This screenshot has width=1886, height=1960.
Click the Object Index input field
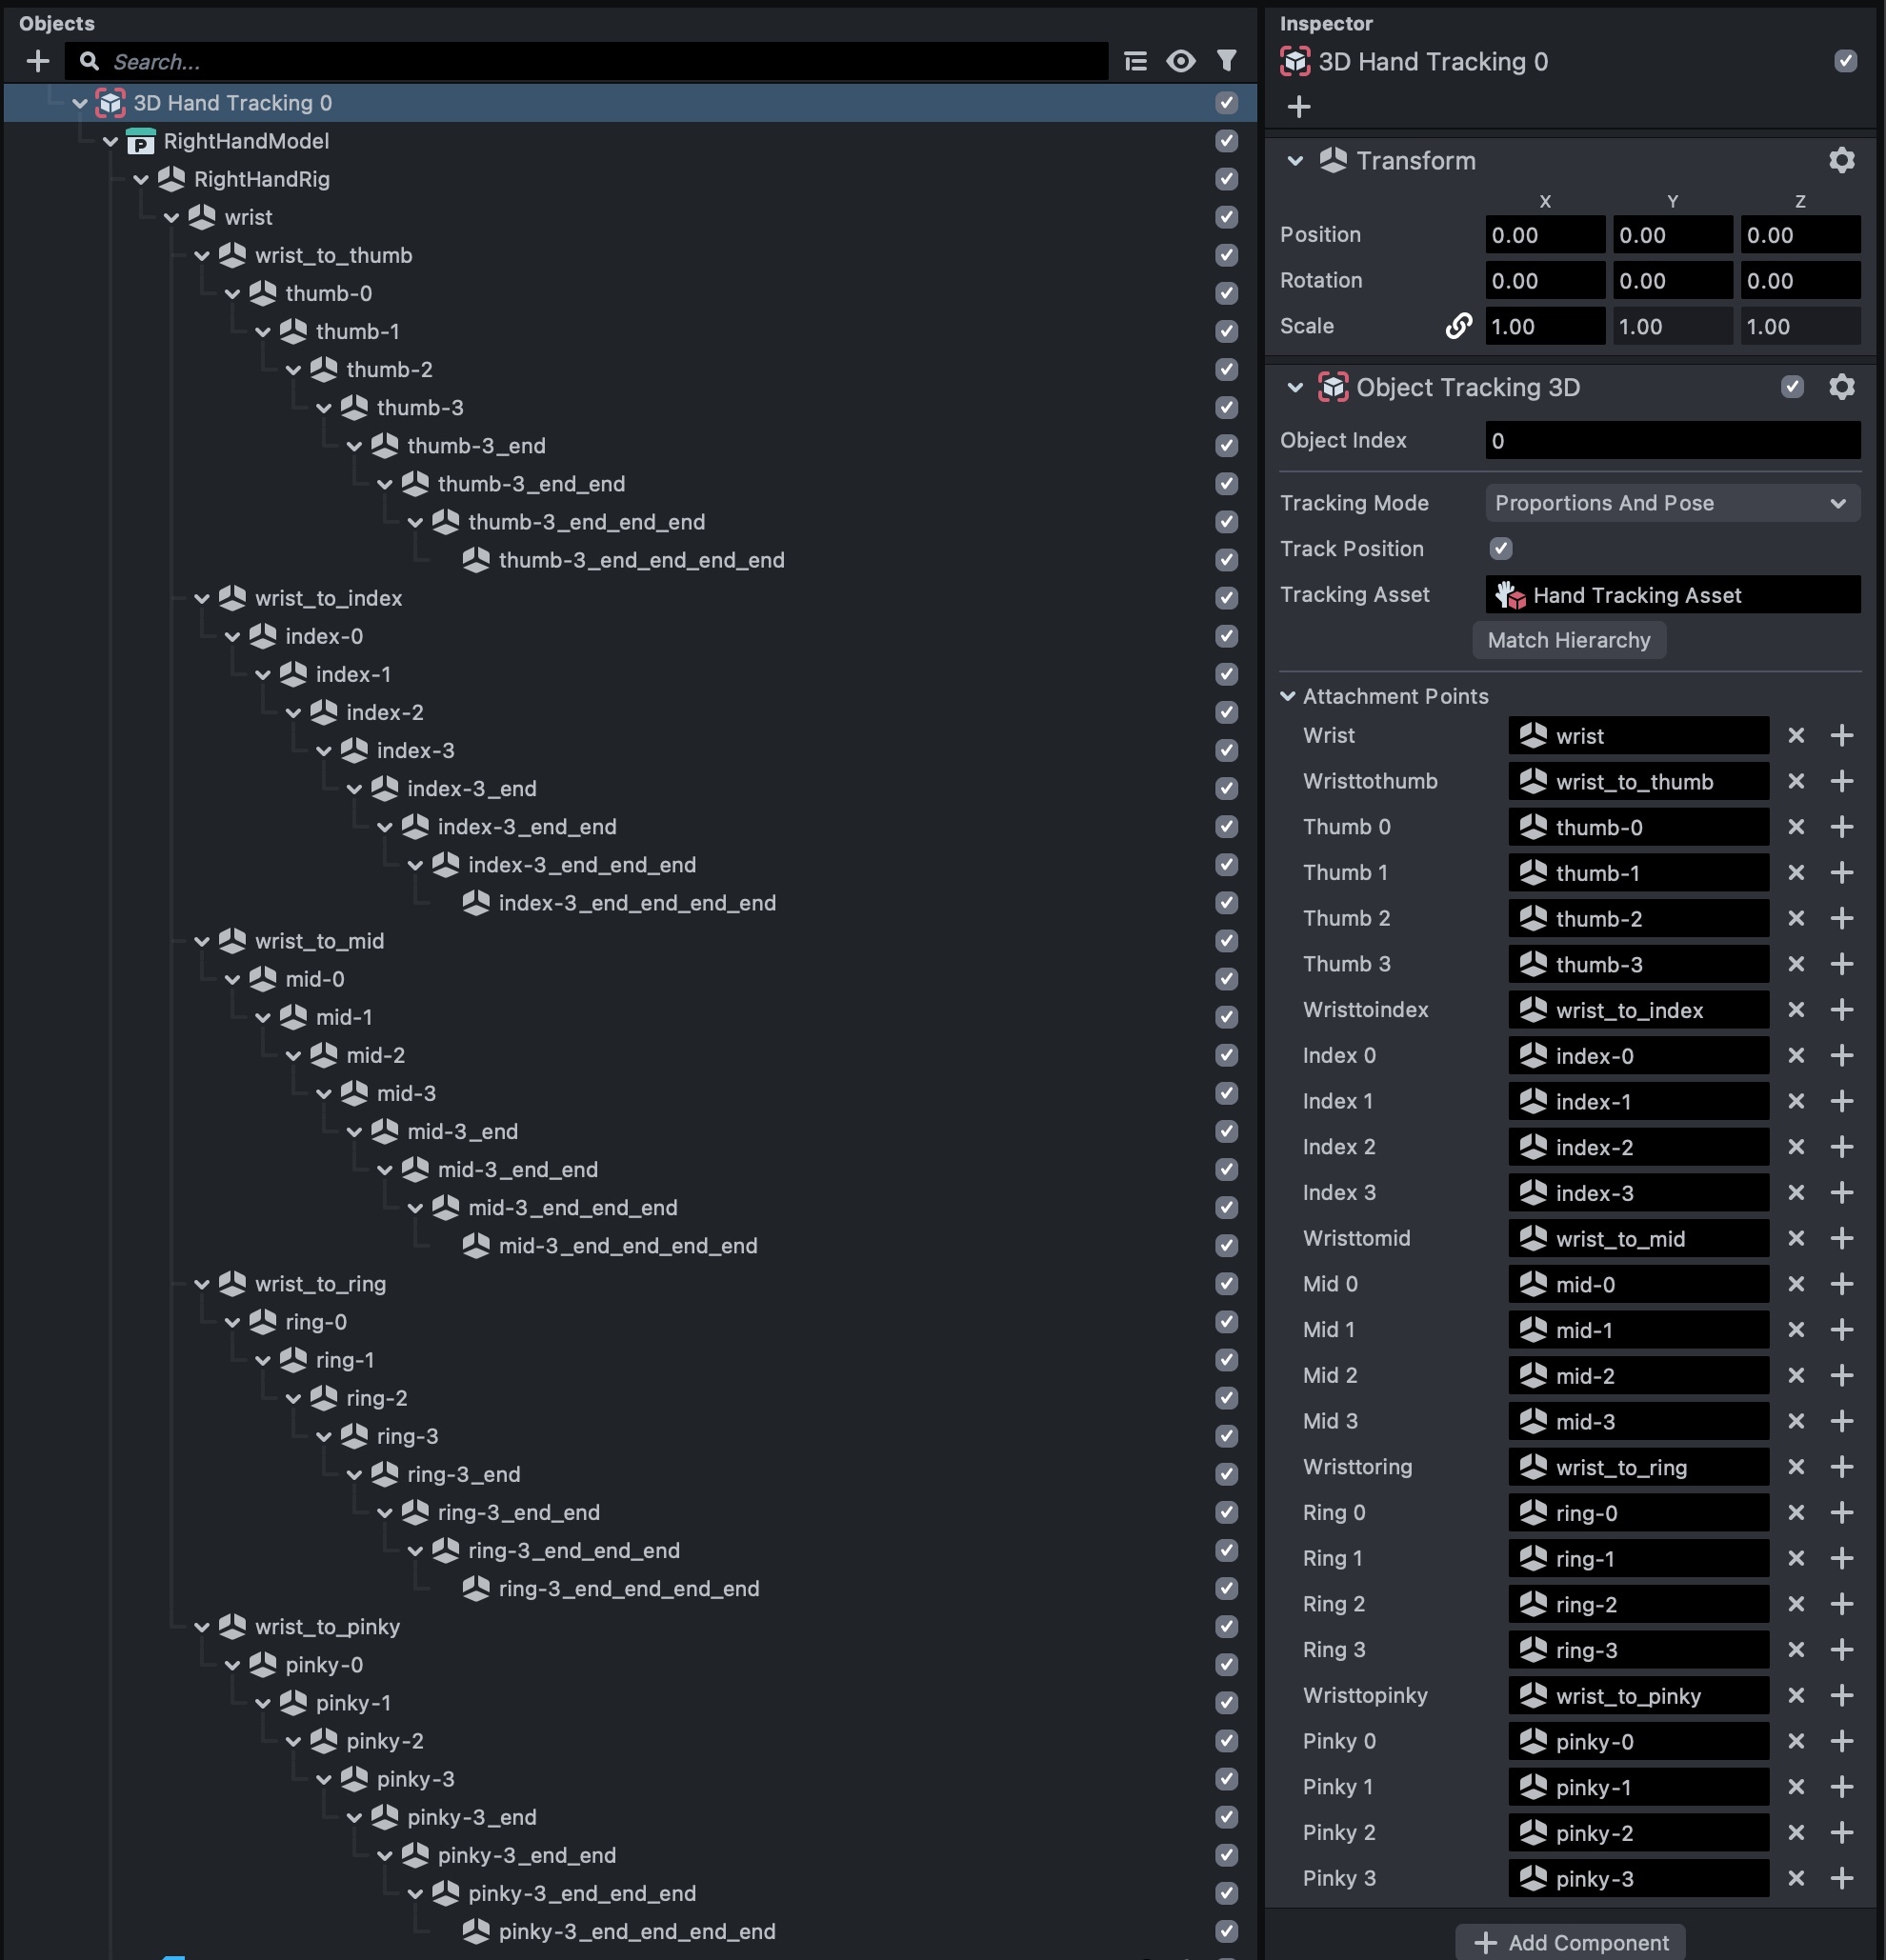pos(1672,441)
